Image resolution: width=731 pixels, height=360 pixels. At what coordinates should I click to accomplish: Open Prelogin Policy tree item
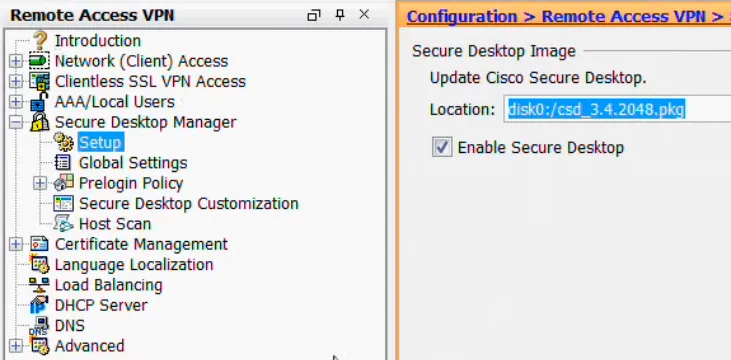pos(131,183)
